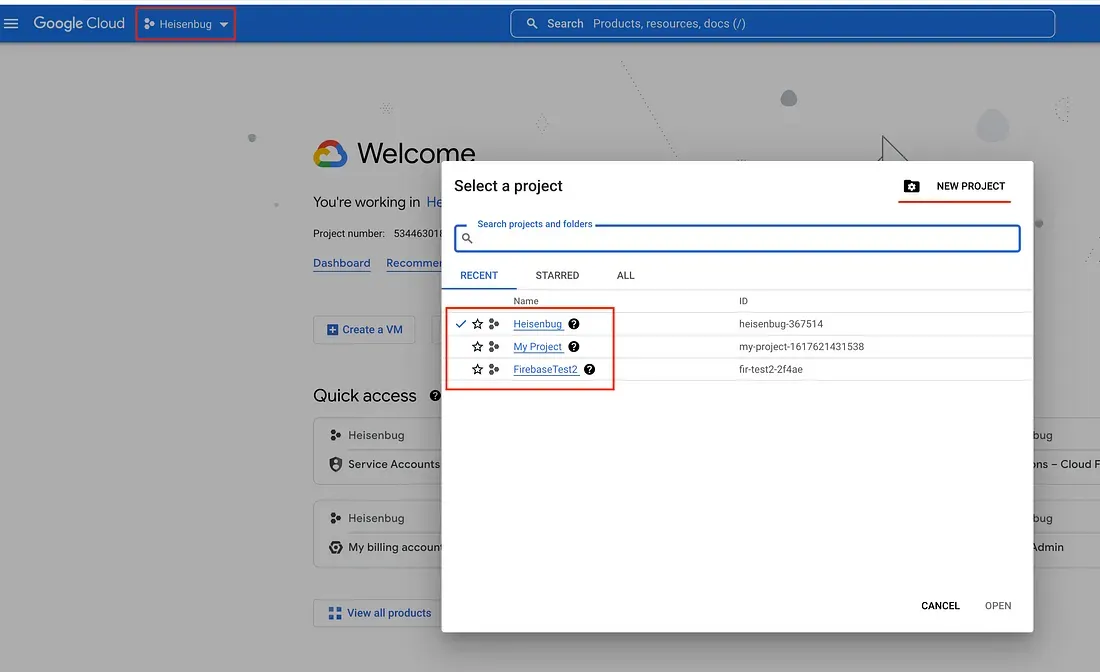
Task: Open the Heisenbug project picker dropdown
Action: coord(186,24)
